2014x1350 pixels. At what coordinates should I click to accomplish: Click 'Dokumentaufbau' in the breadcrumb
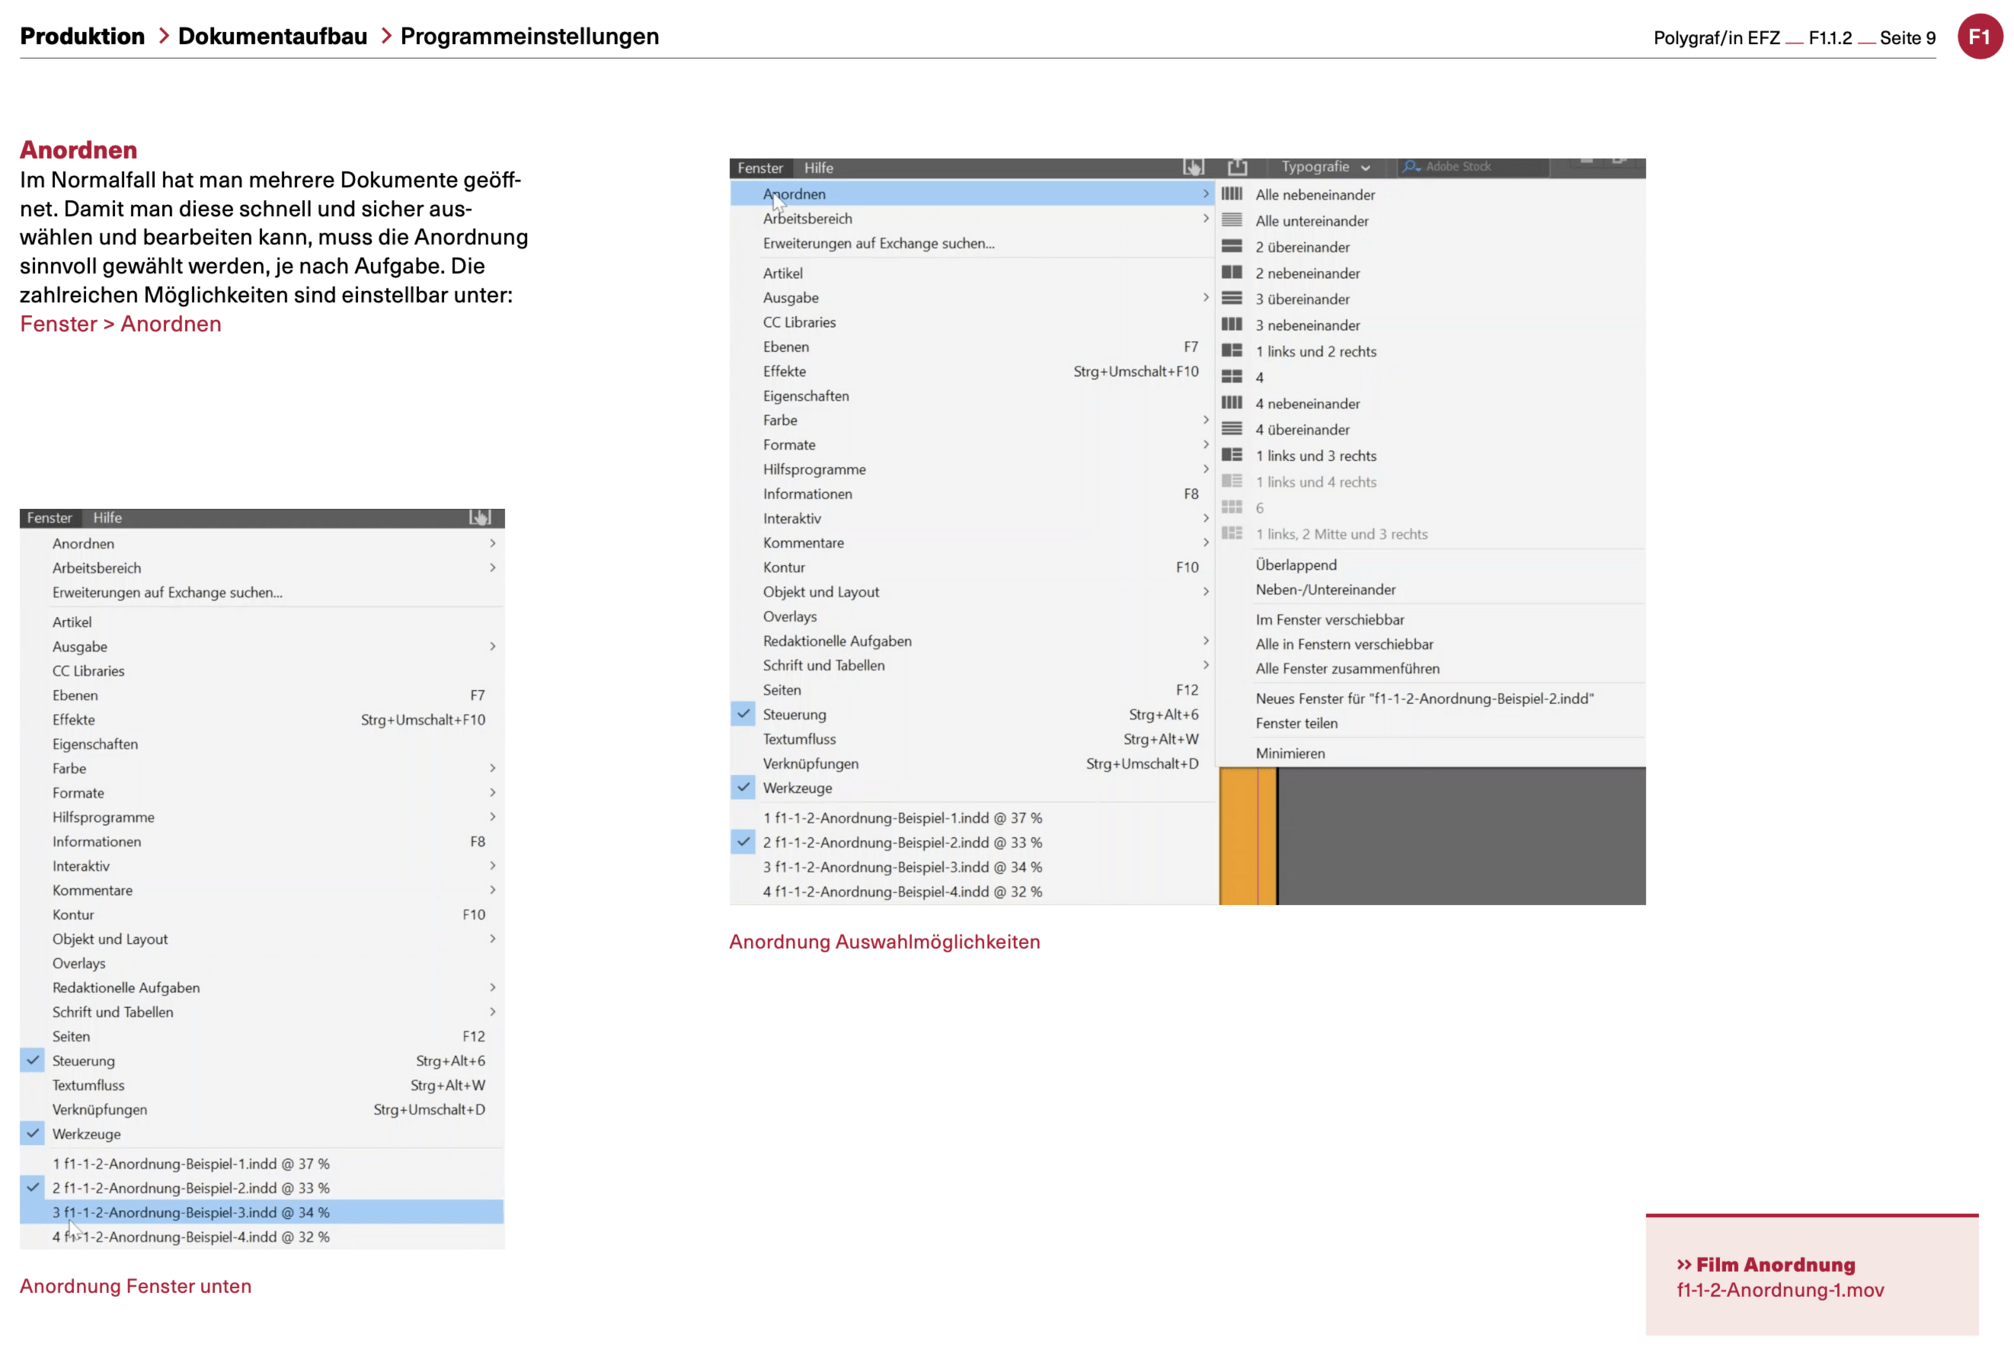click(x=272, y=37)
